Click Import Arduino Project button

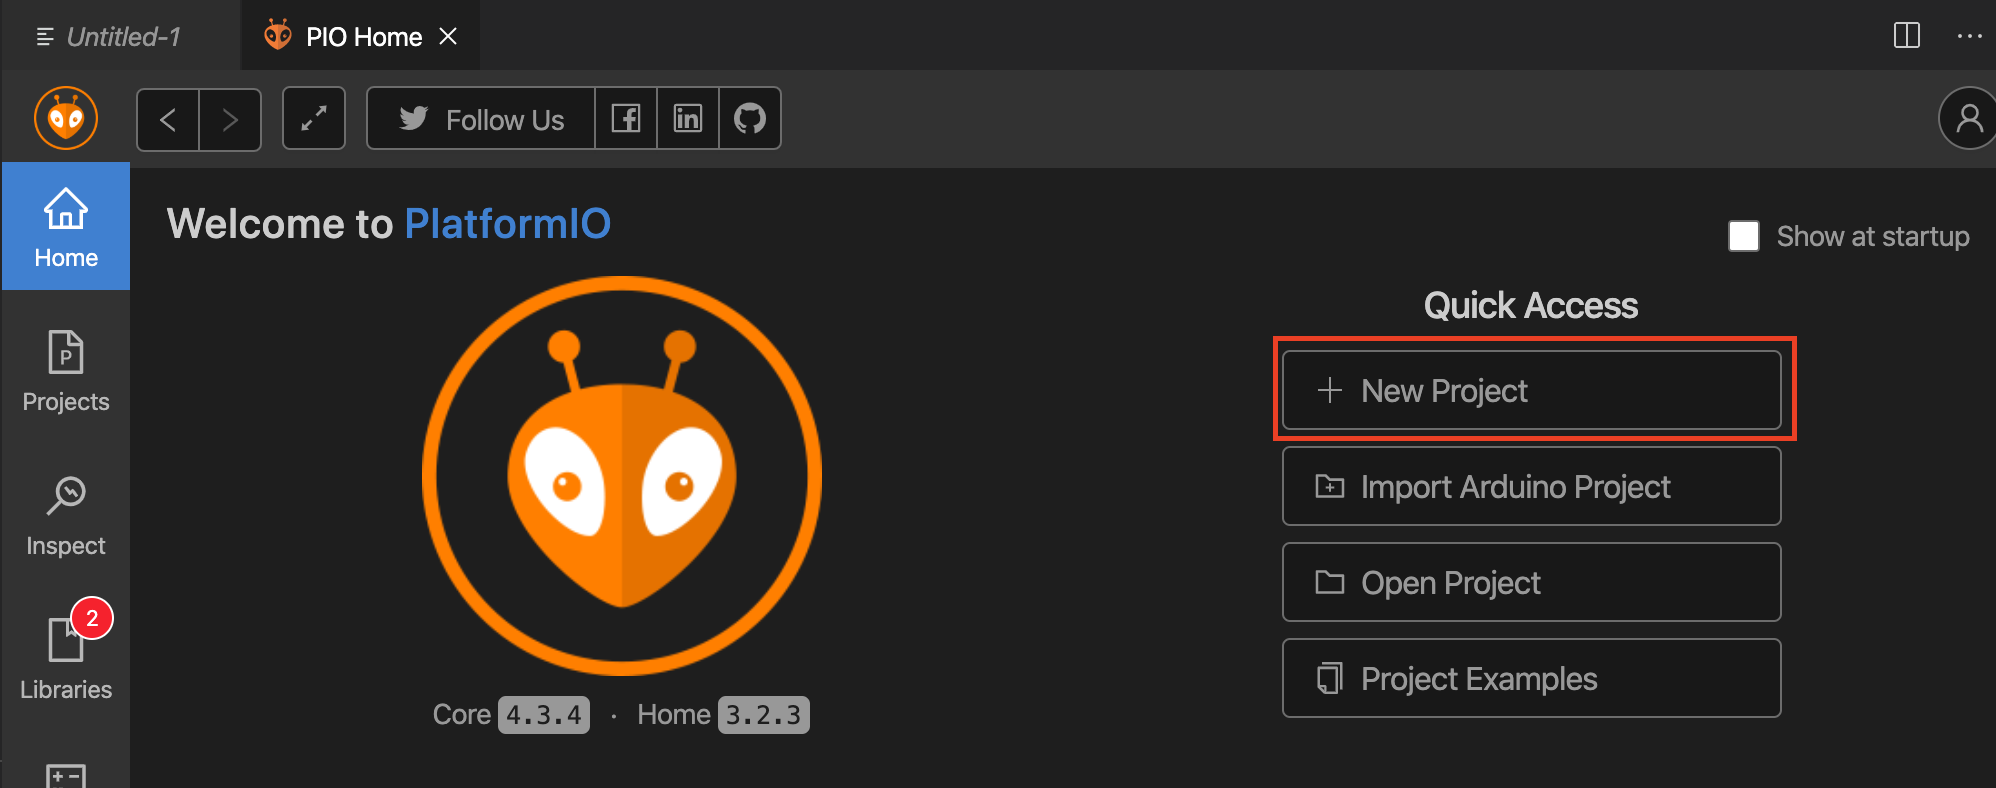tap(1532, 486)
